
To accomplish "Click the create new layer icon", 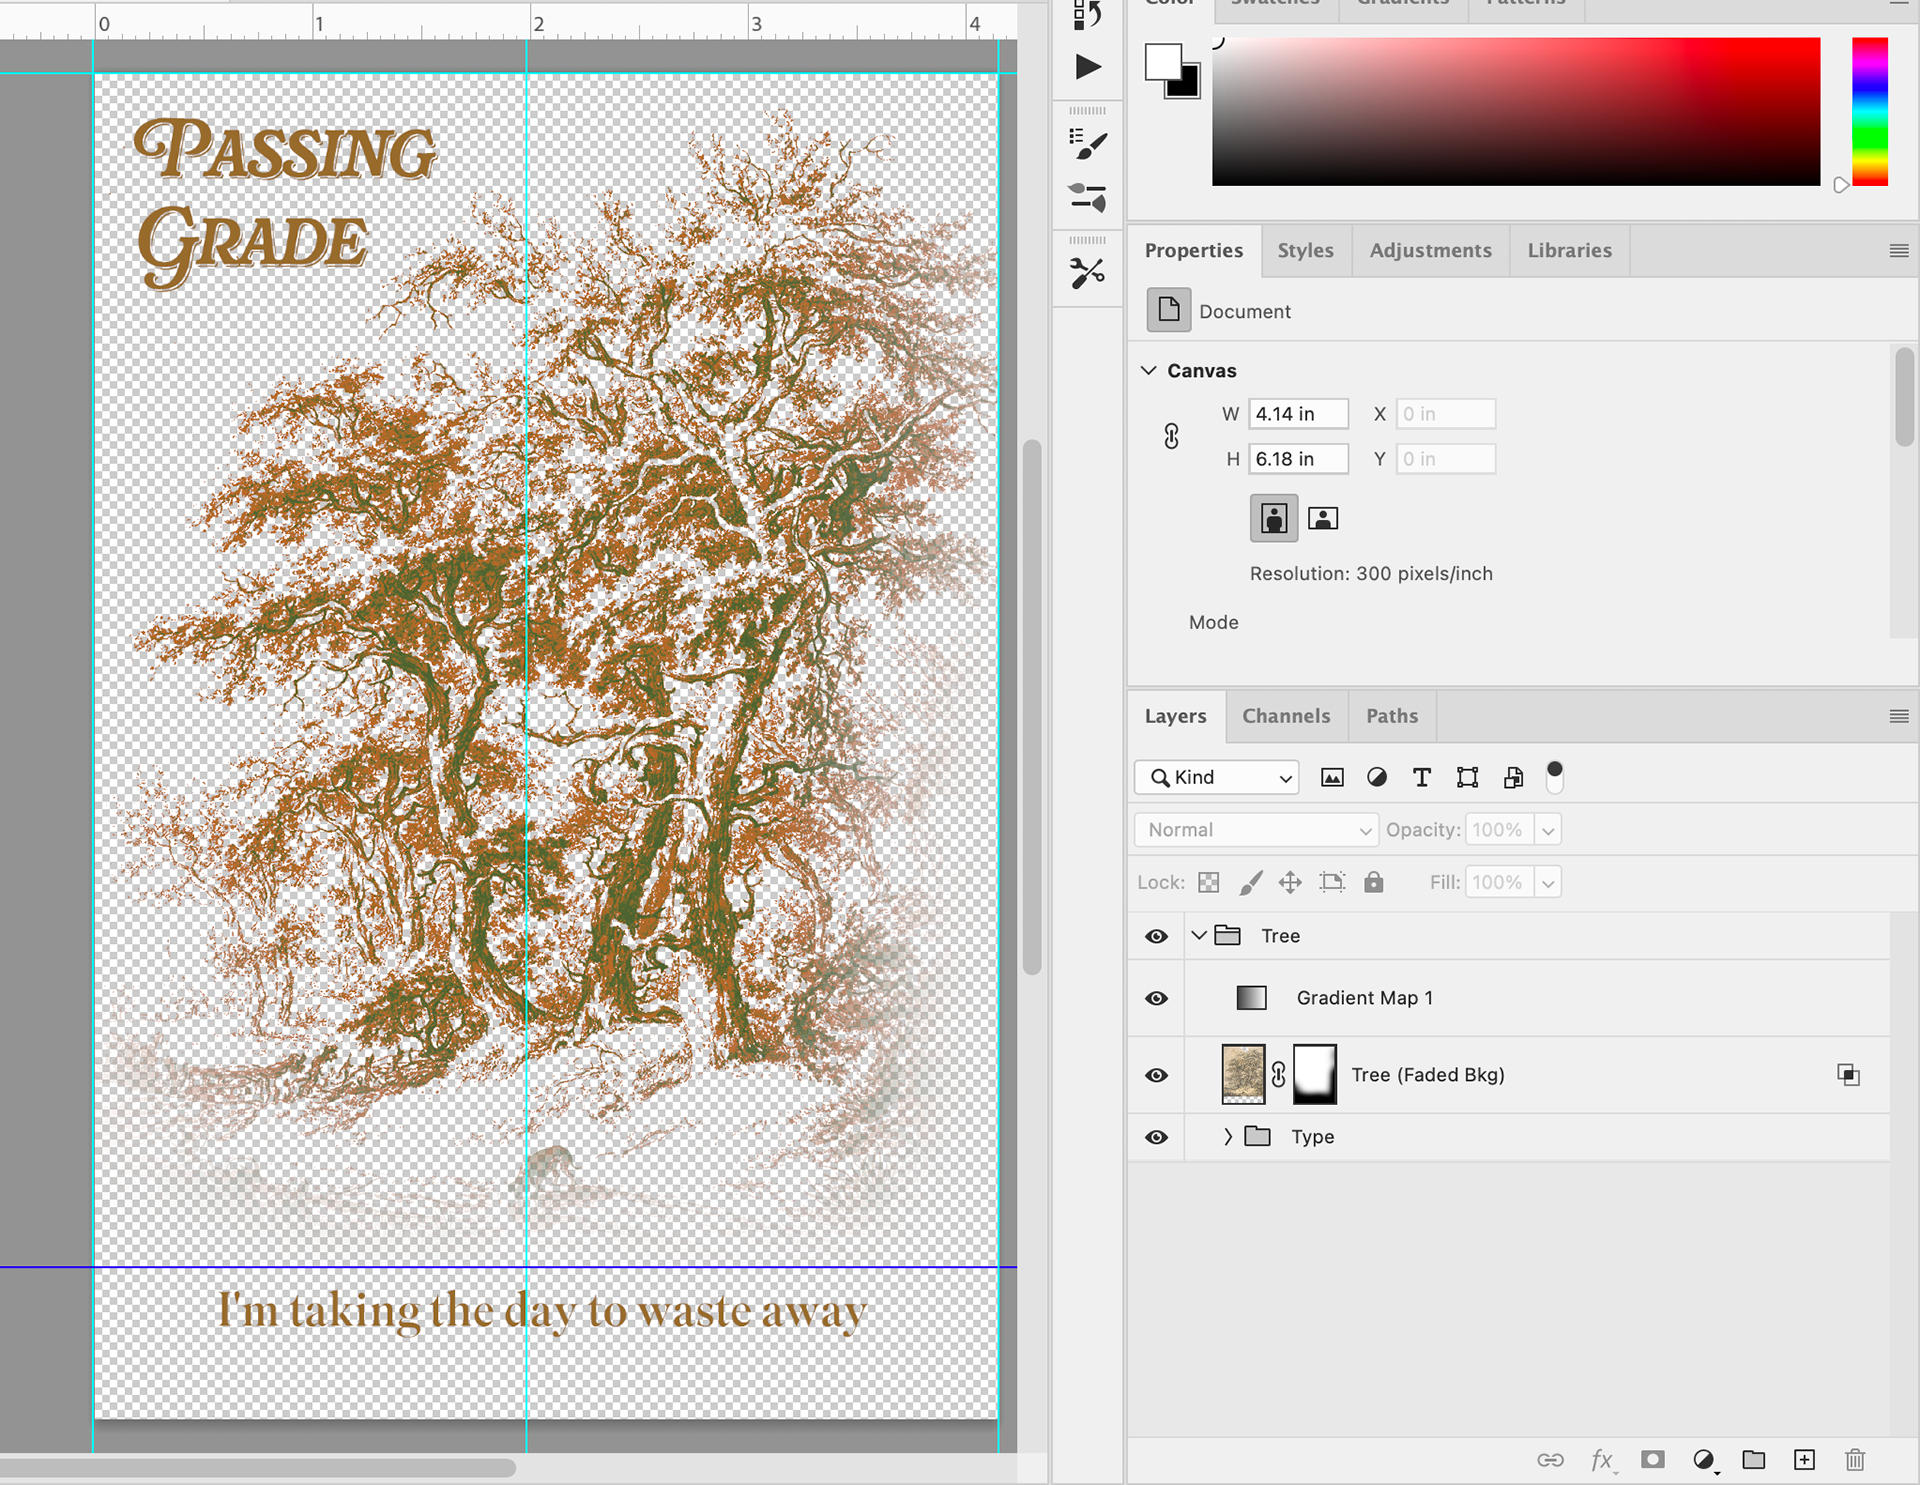I will [x=1804, y=1460].
